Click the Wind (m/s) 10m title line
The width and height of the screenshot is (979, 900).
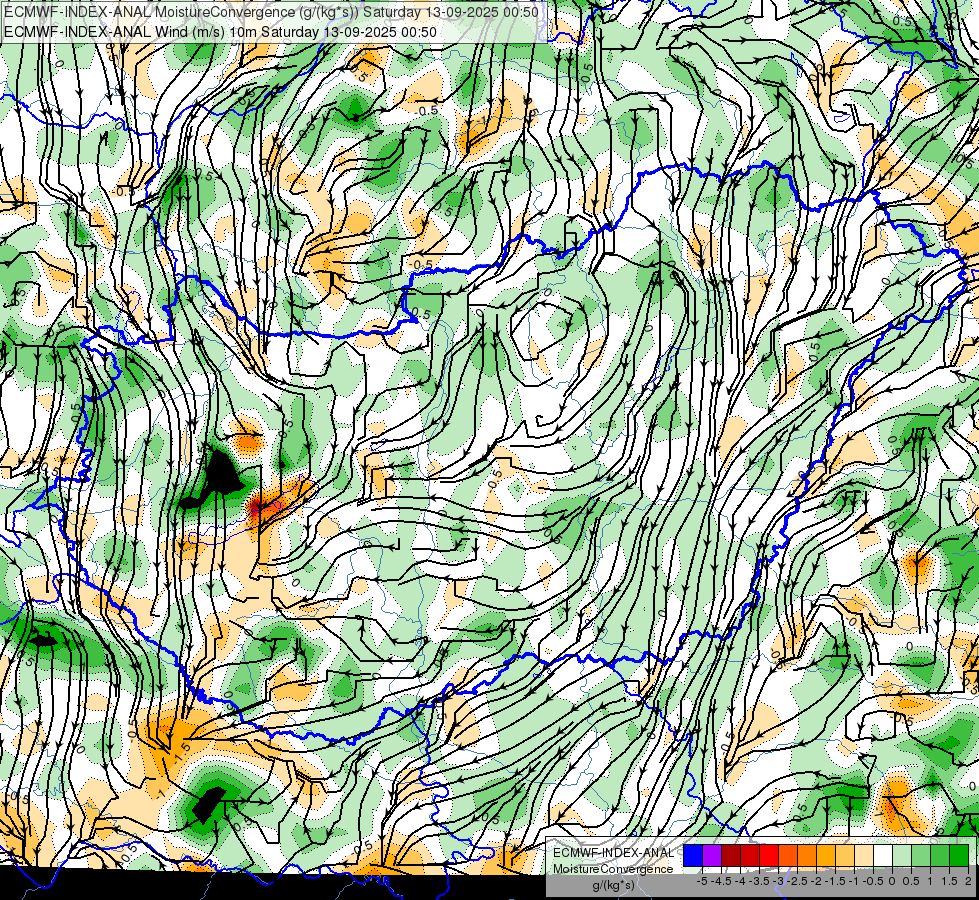click(x=220, y=31)
